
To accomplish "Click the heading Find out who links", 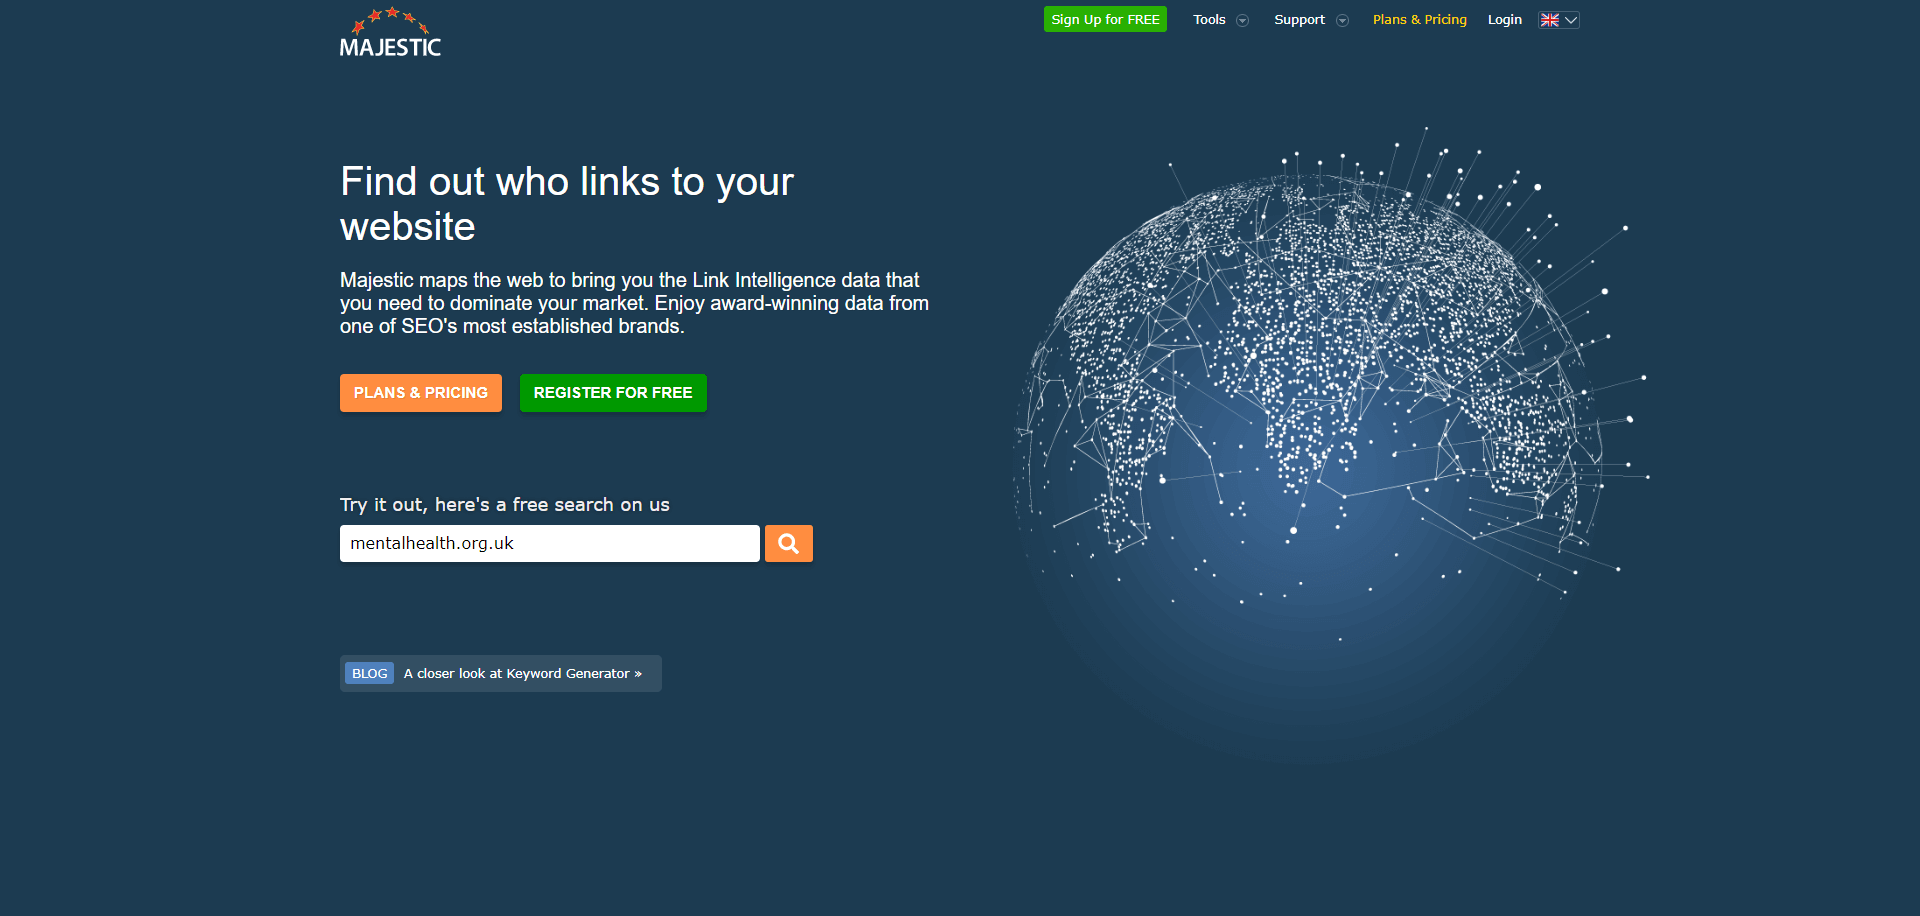I will [x=567, y=204].
